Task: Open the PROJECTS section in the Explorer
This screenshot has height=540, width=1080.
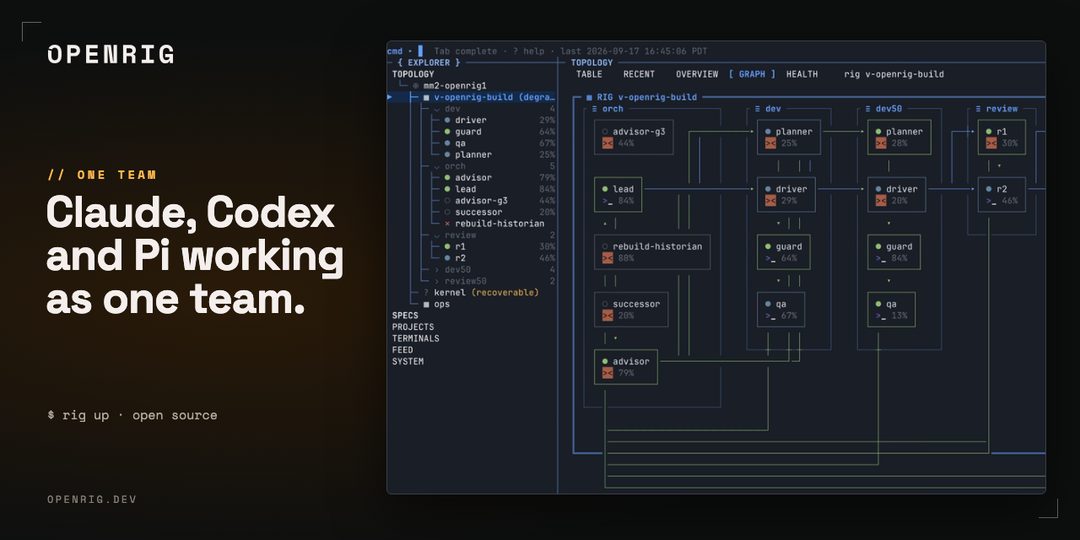Action: coord(413,327)
